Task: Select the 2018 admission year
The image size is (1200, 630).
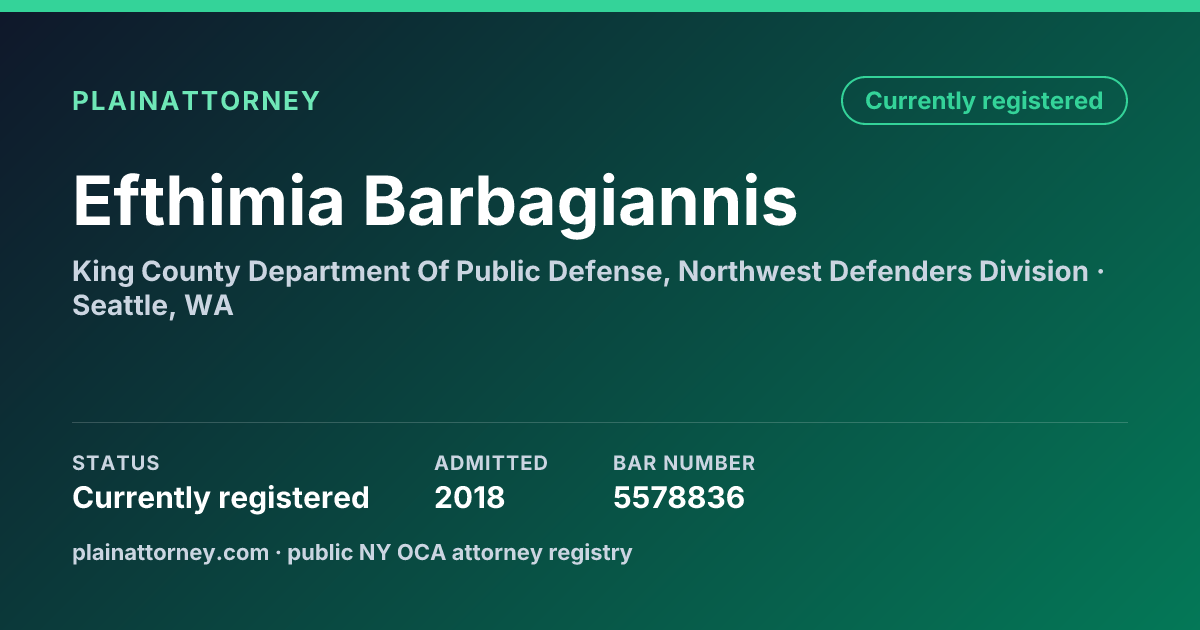Action: [x=470, y=497]
